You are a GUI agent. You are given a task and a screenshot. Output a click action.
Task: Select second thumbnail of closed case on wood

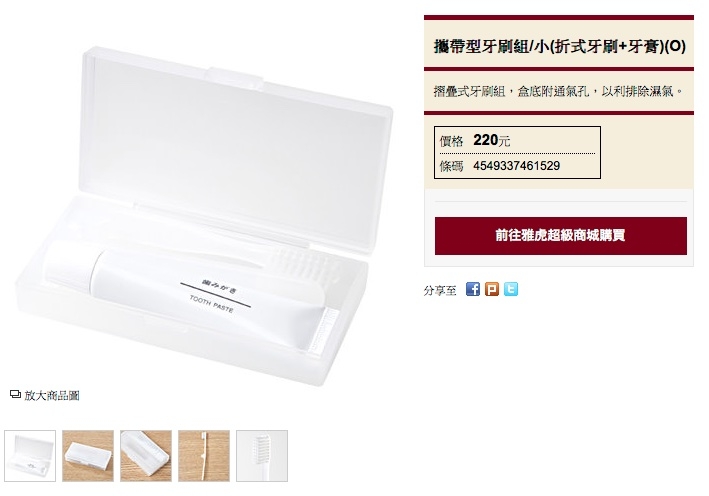(x=88, y=456)
